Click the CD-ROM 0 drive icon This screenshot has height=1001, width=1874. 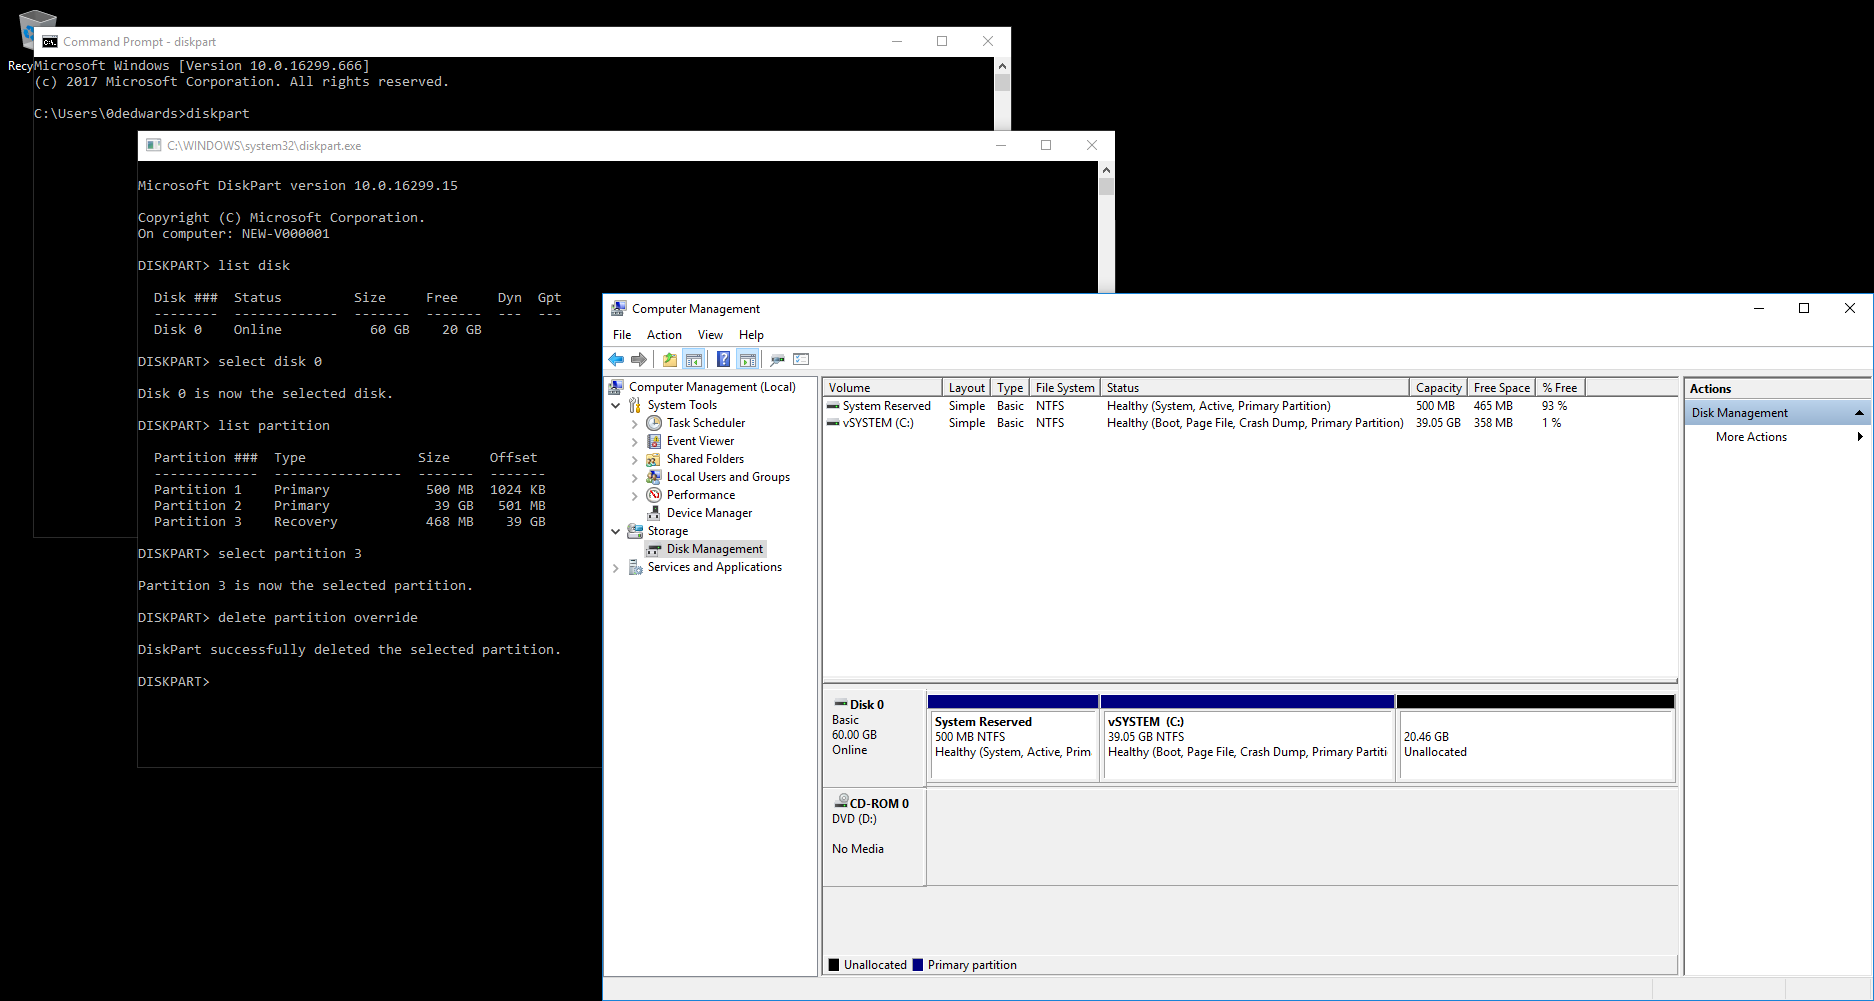841,802
